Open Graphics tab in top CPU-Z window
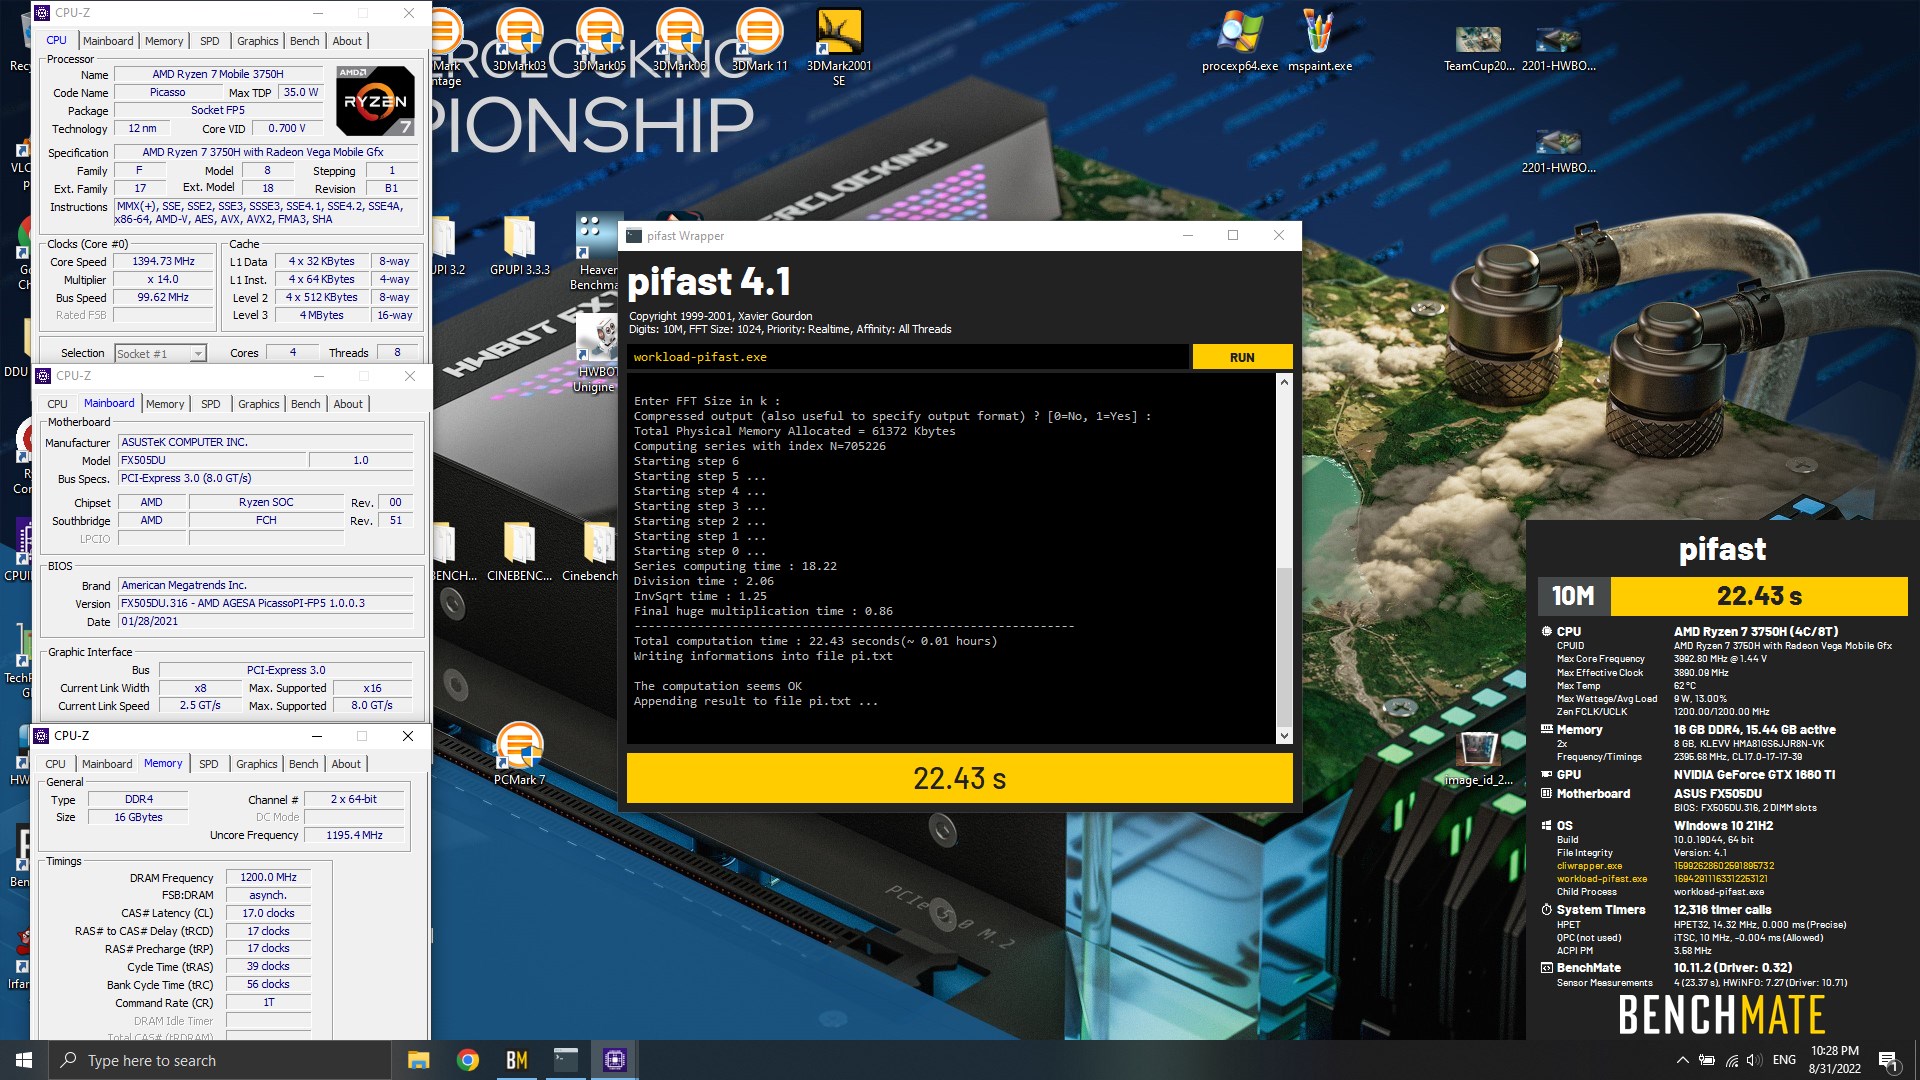This screenshot has height=1080, width=1920. [257, 41]
